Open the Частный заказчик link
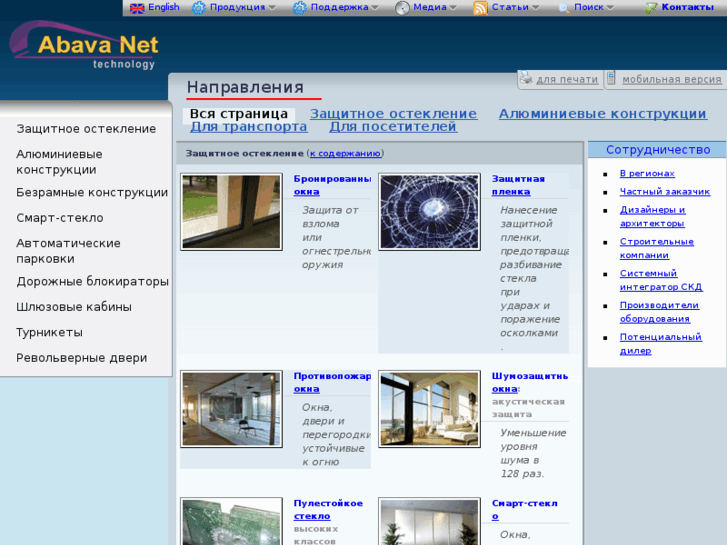 point(665,192)
